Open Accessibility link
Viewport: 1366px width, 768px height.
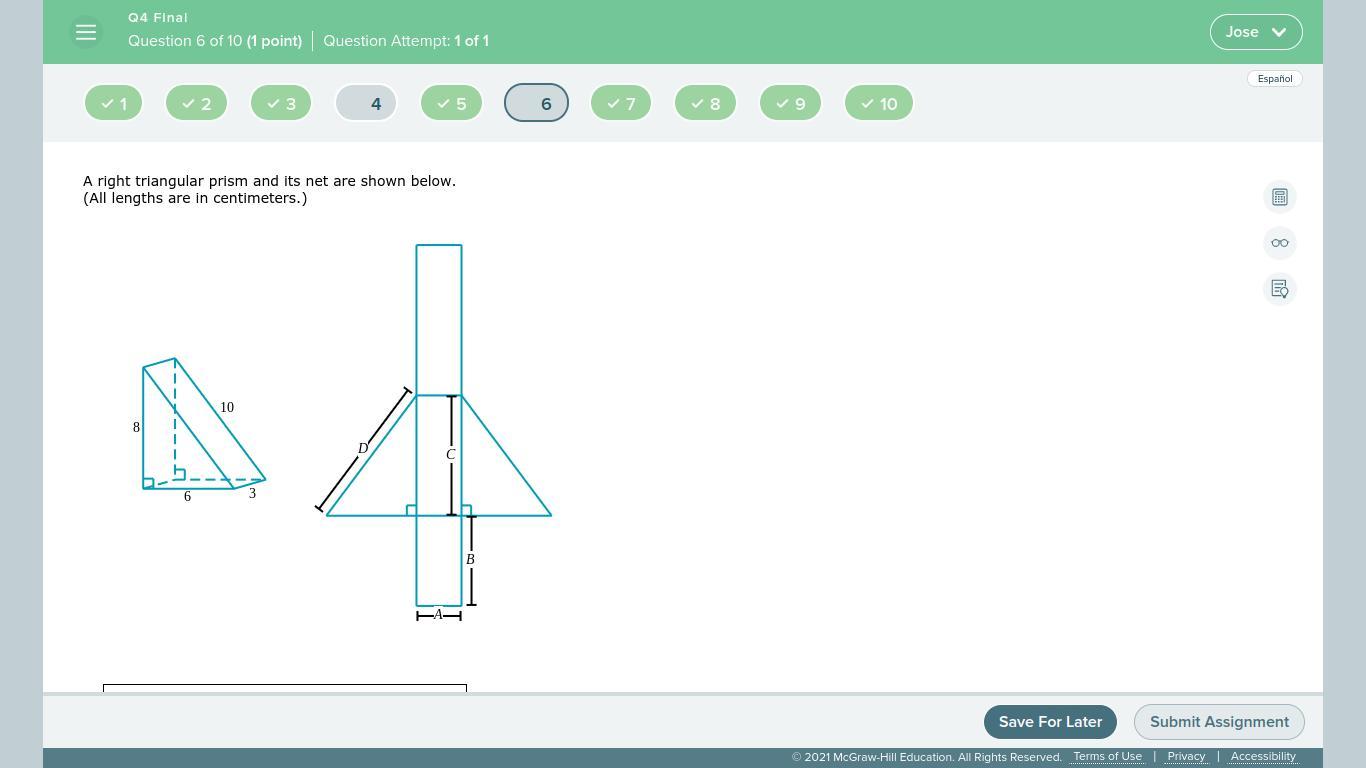click(1263, 757)
